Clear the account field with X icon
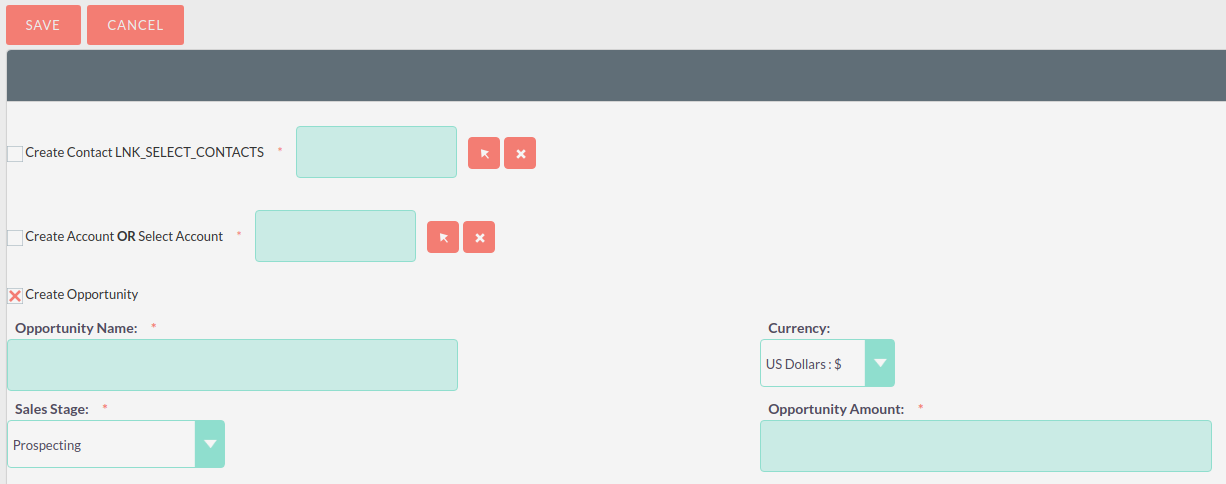The width and height of the screenshot is (1226, 484). pyautogui.click(x=479, y=237)
